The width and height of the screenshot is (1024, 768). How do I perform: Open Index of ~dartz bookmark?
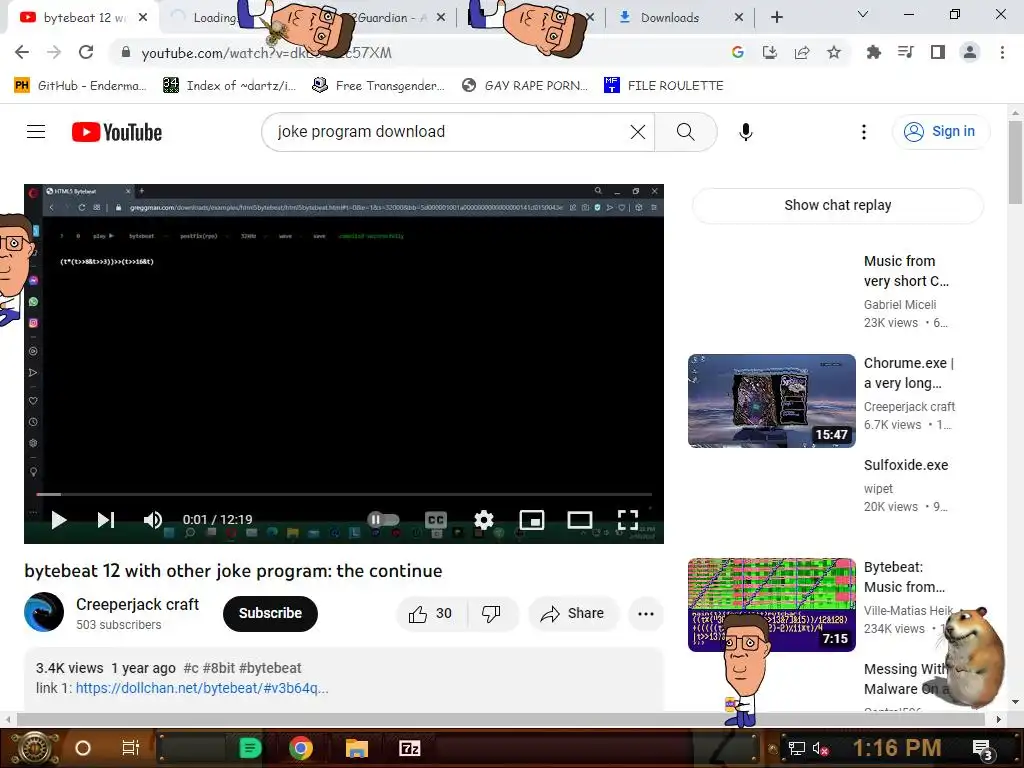[x=229, y=86]
